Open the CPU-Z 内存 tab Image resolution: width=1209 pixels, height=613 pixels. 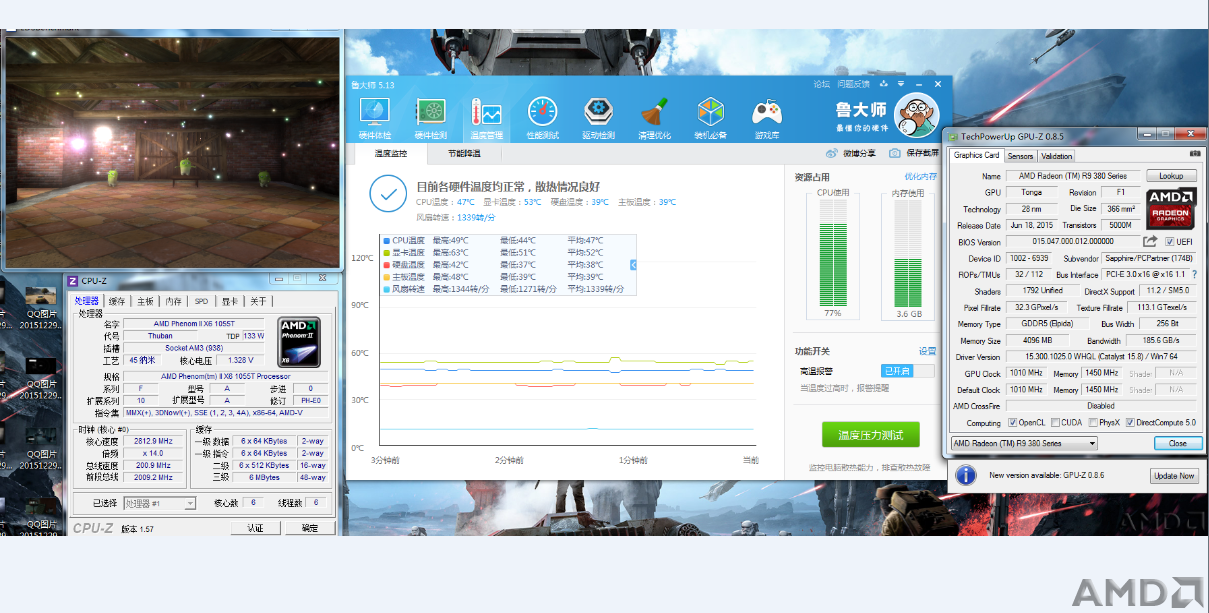coord(174,301)
